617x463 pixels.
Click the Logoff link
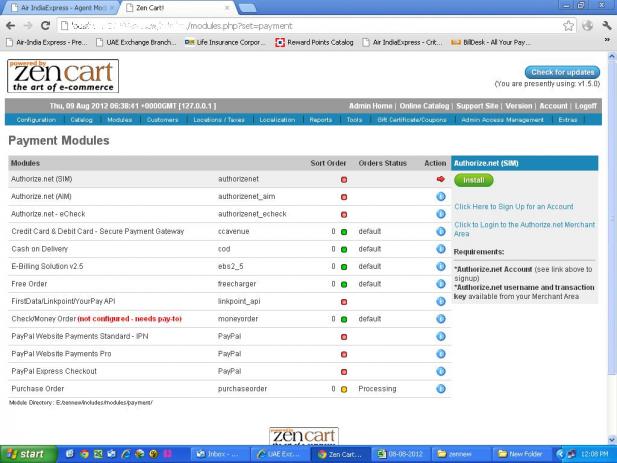pos(586,106)
